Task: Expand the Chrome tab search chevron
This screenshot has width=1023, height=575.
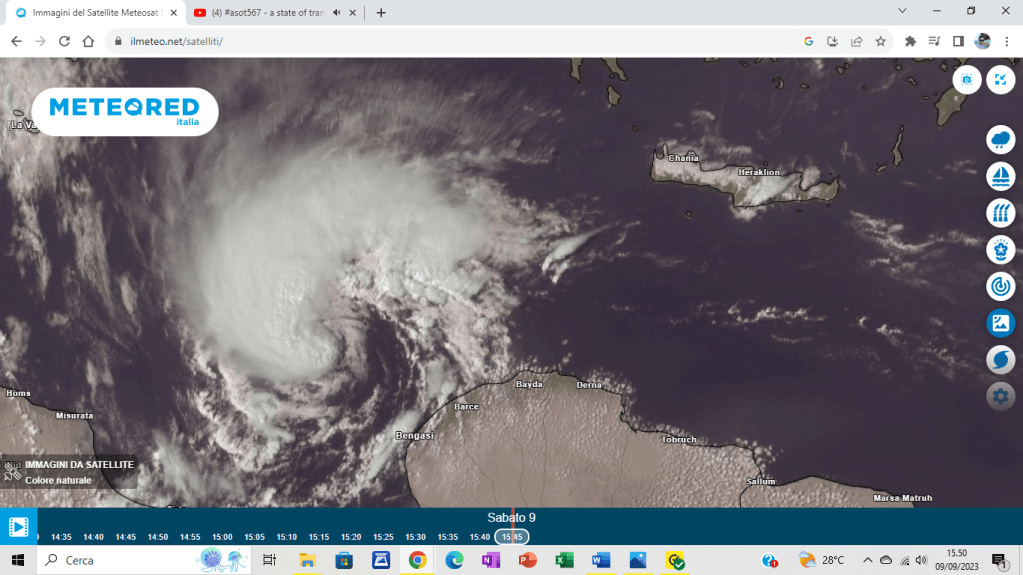Action: pyautogui.click(x=902, y=12)
